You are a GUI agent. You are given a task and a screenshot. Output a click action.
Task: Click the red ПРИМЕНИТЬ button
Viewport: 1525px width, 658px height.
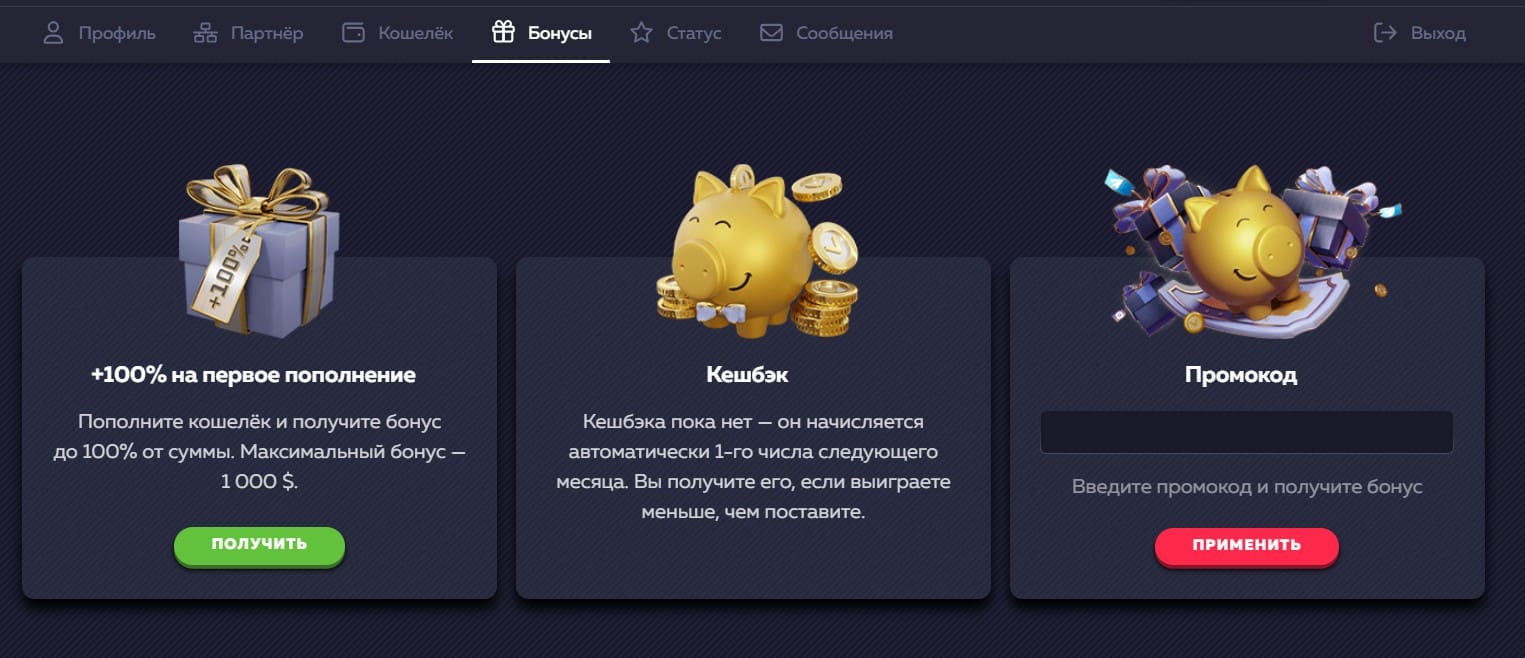[1246, 546]
